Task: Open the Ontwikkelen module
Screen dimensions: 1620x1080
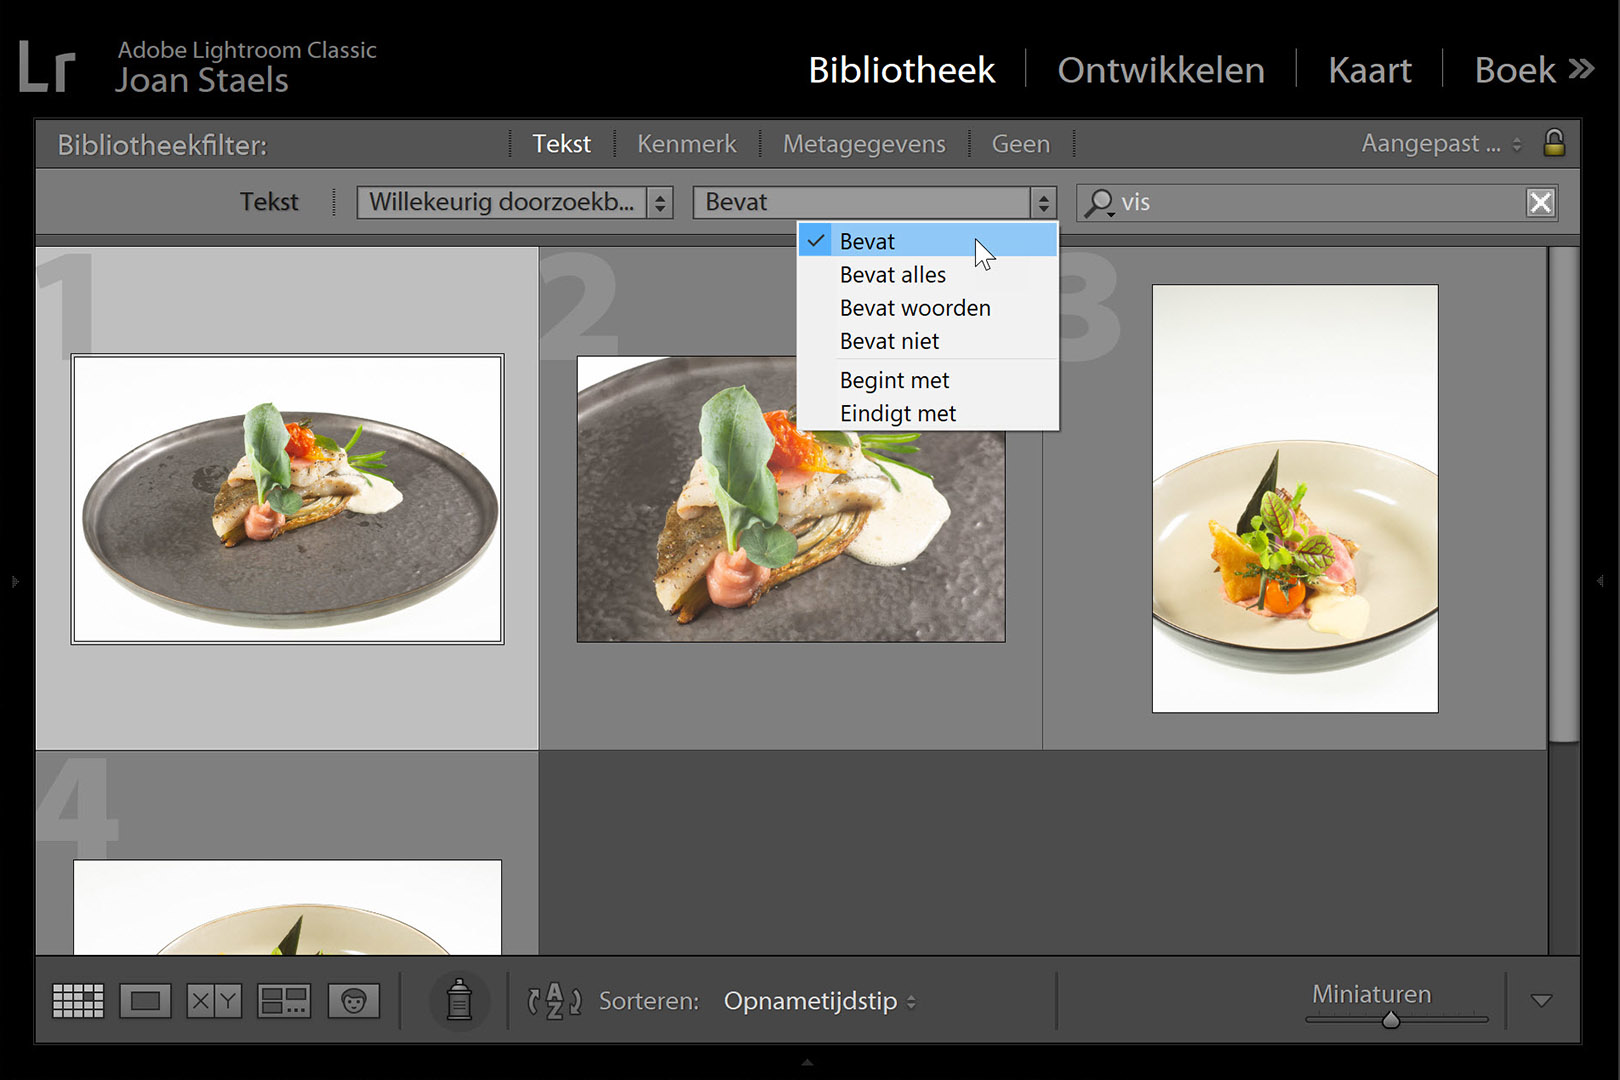Action: 1161,70
